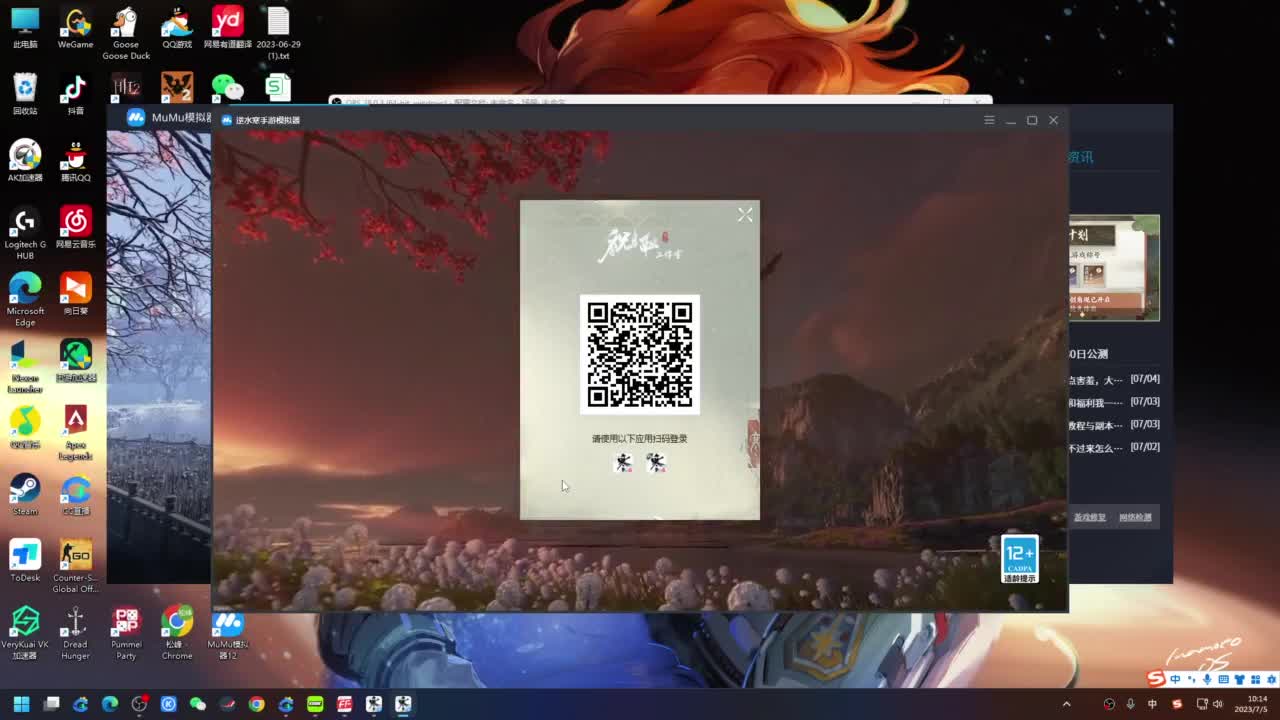Screen dimensions: 1280x720
Task: Open the 抖音 desktop shortcut
Action: pyautogui.click(x=76, y=94)
